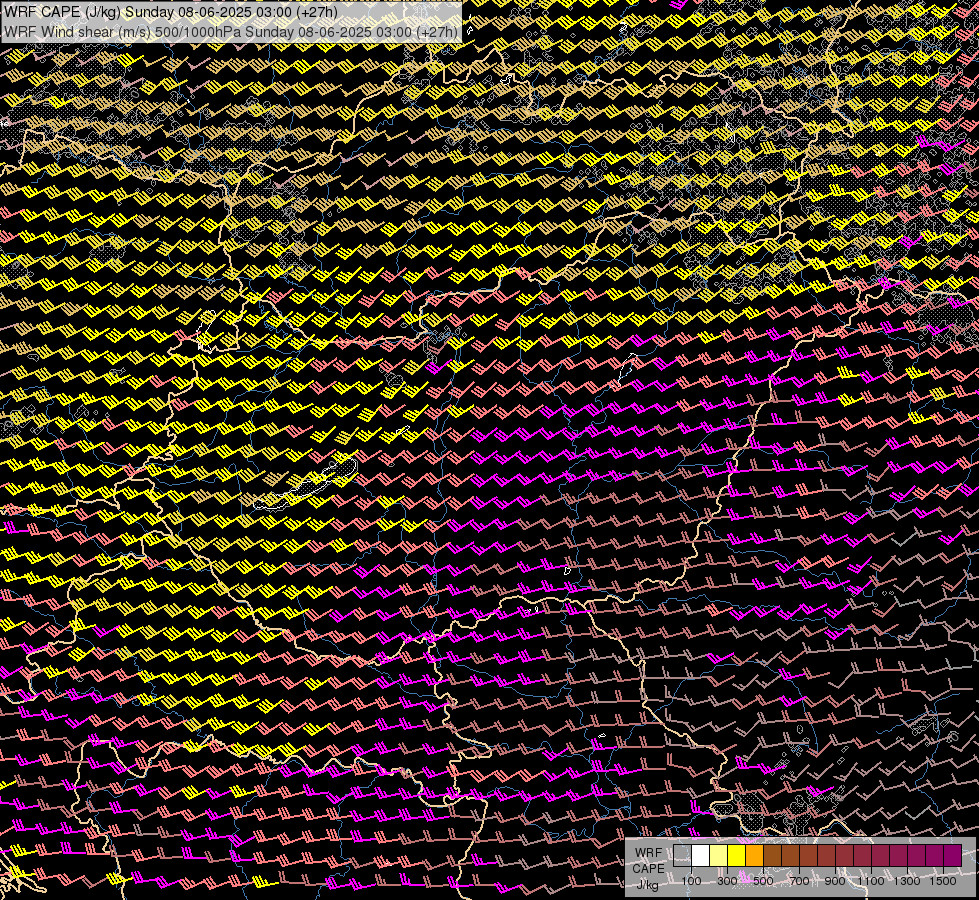This screenshot has width=979, height=900.
Task: Click the 1300 legend value label
Action: click(907, 881)
